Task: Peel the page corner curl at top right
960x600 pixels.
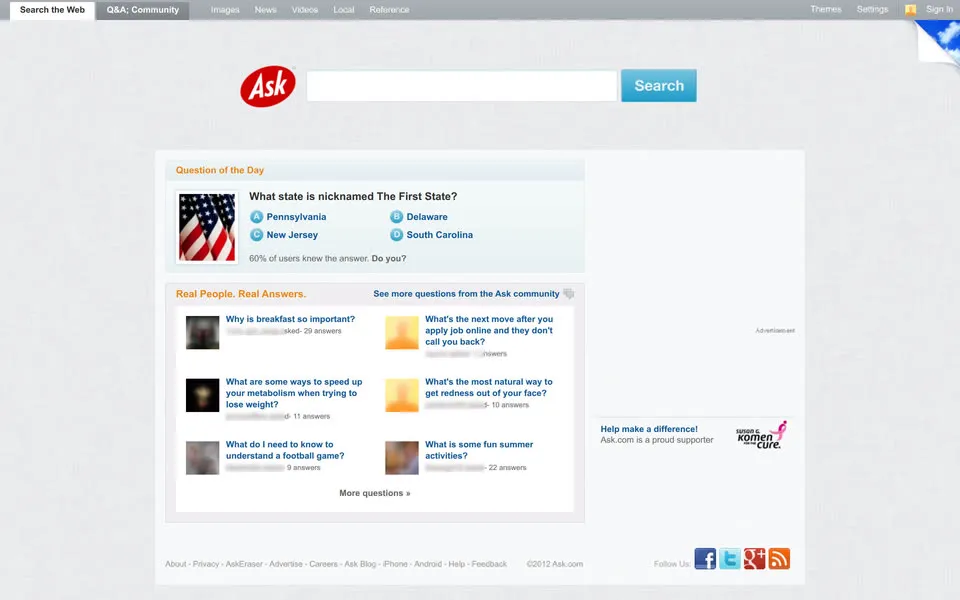Action: pyautogui.click(x=939, y=42)
